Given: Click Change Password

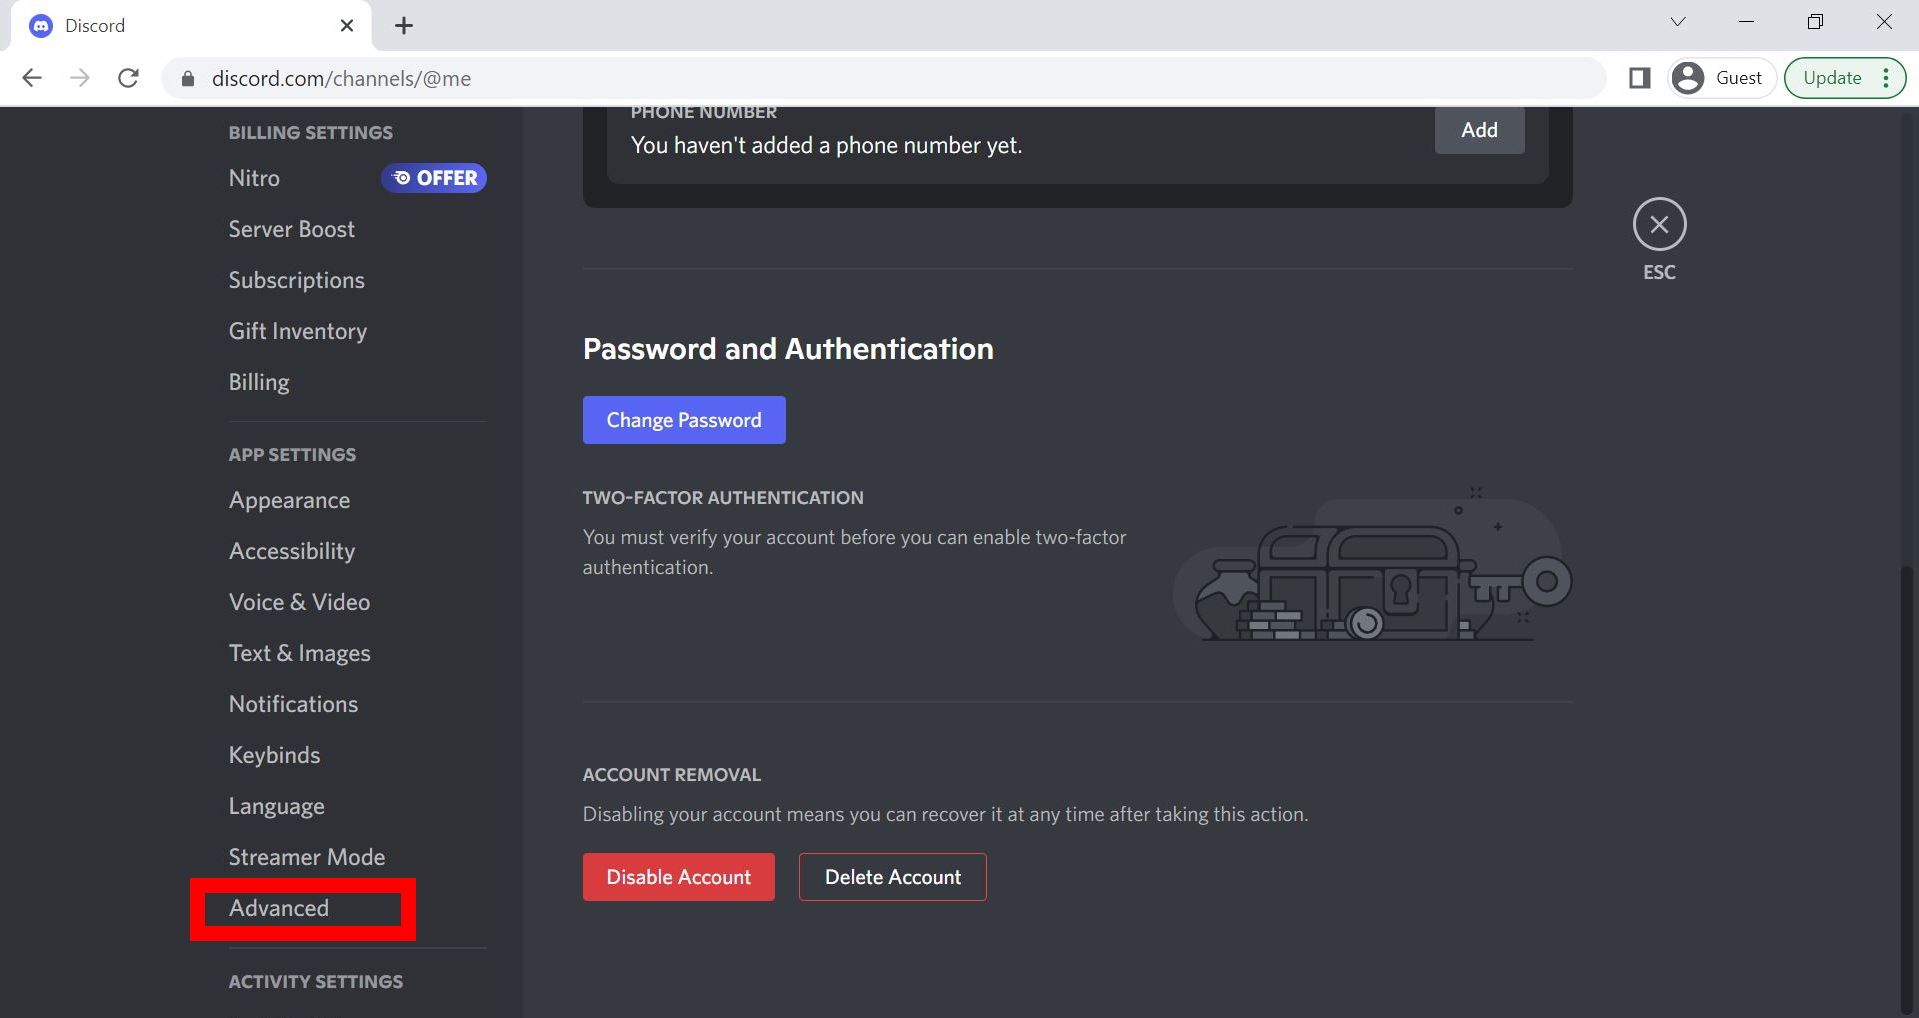Looking at the screenshot, I should coord(684,419).
